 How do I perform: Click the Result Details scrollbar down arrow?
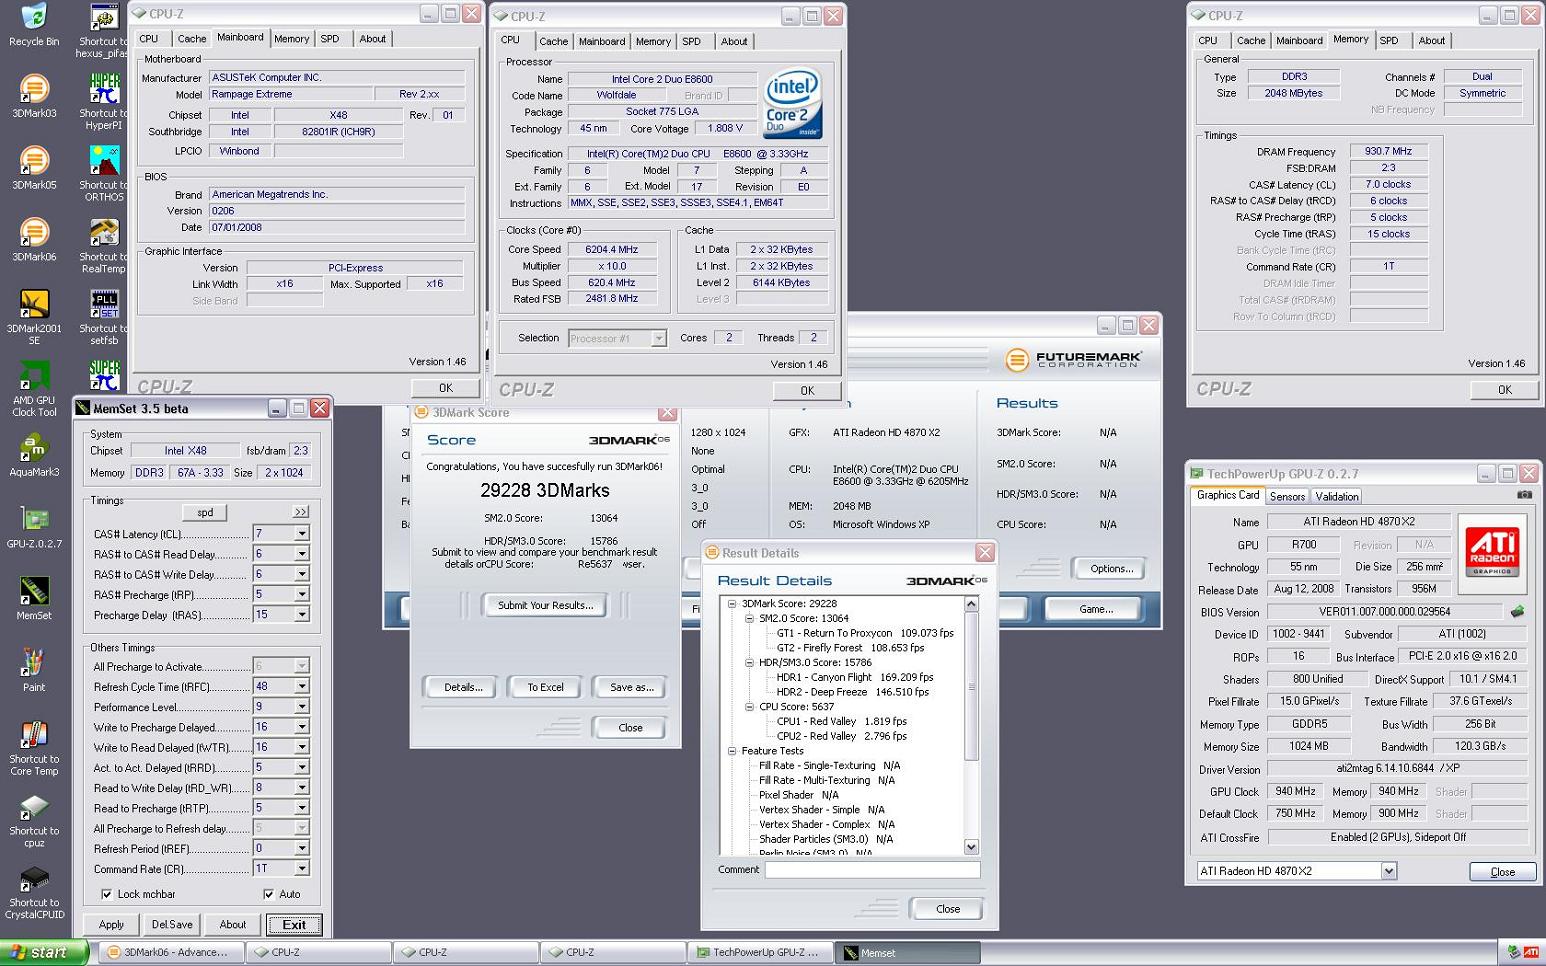tap(970, 847)
